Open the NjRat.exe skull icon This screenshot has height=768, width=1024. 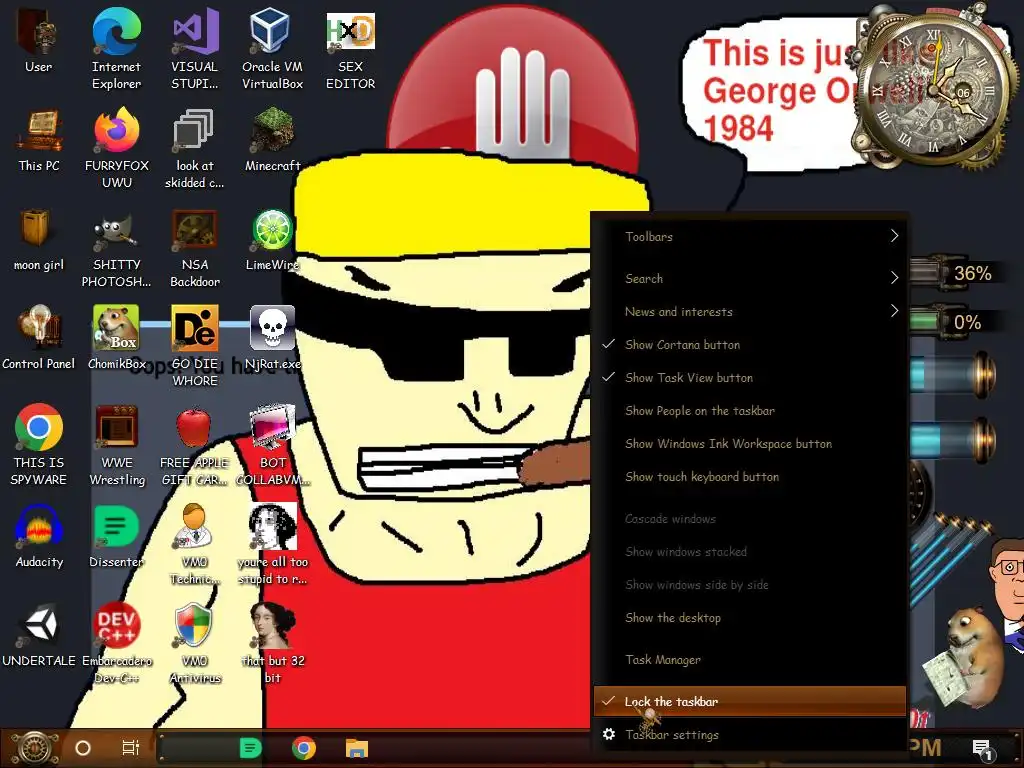pyautogui.click(x=272, y=338)
